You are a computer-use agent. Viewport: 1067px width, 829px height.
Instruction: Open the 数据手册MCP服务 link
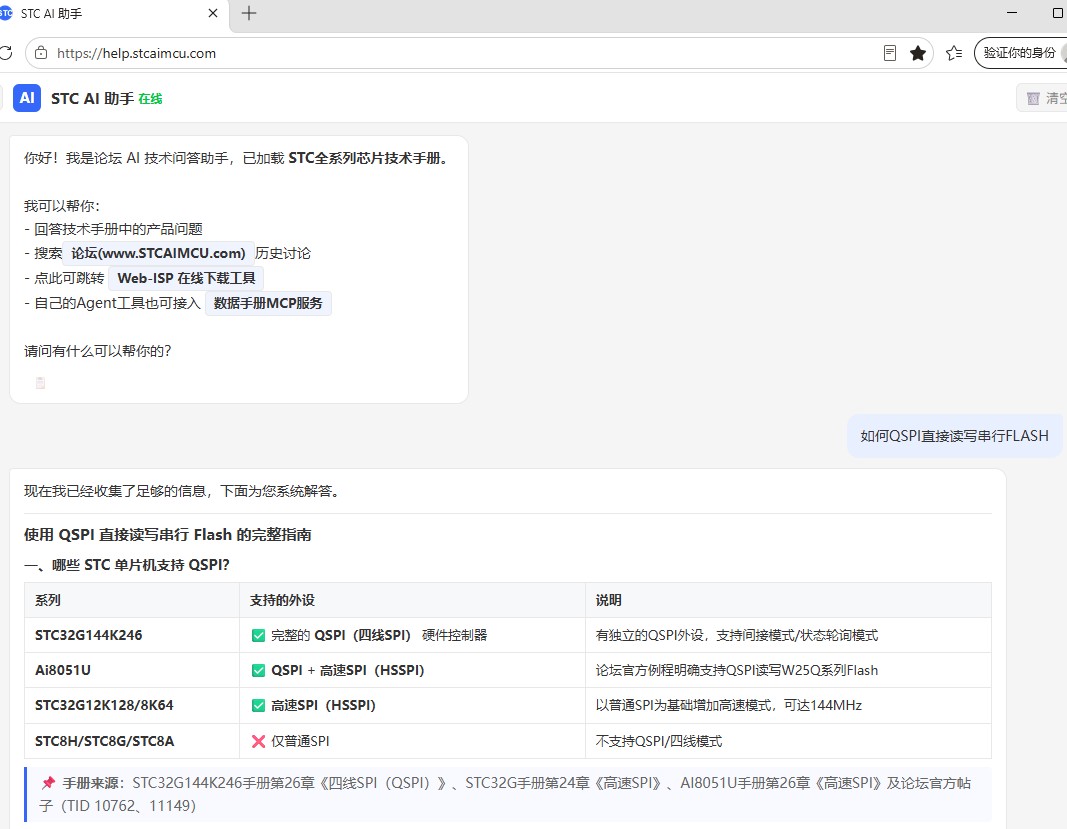(x=268, y=303)
